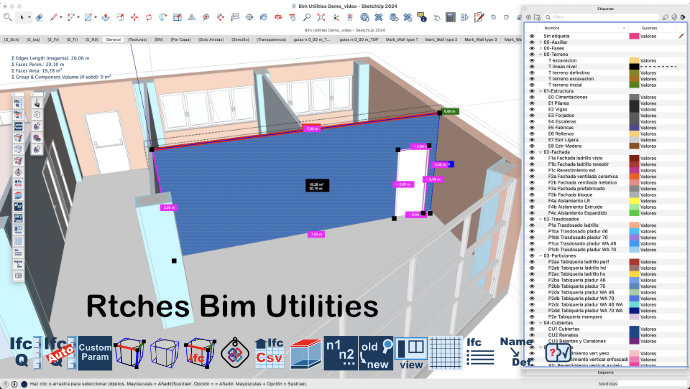Image resolution: width=690 pixels, height=389 pixels.
Task: Click the Zoom Extents toolbar icon
Action: (321, 17)
